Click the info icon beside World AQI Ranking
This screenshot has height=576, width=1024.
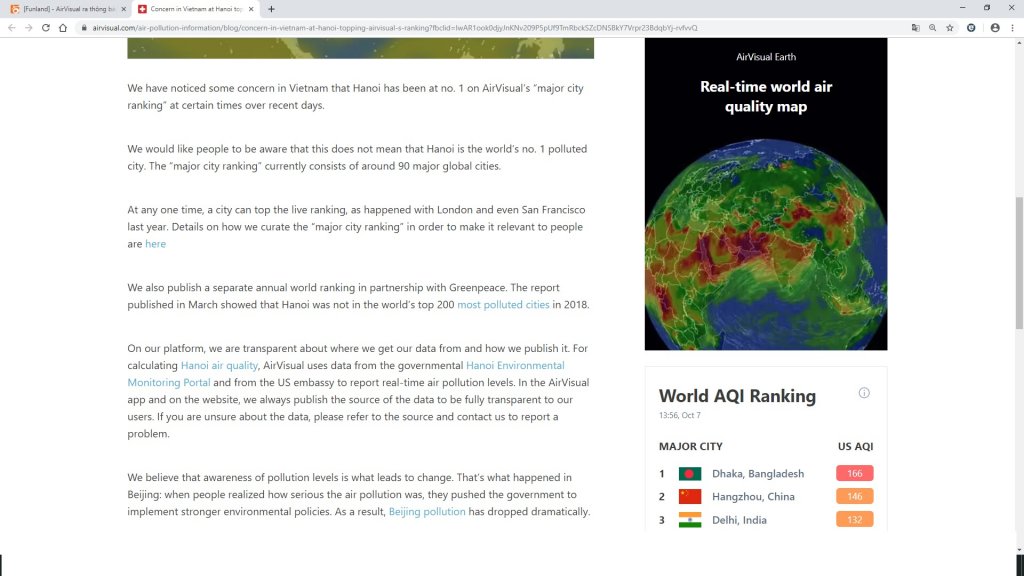[864, 392]
